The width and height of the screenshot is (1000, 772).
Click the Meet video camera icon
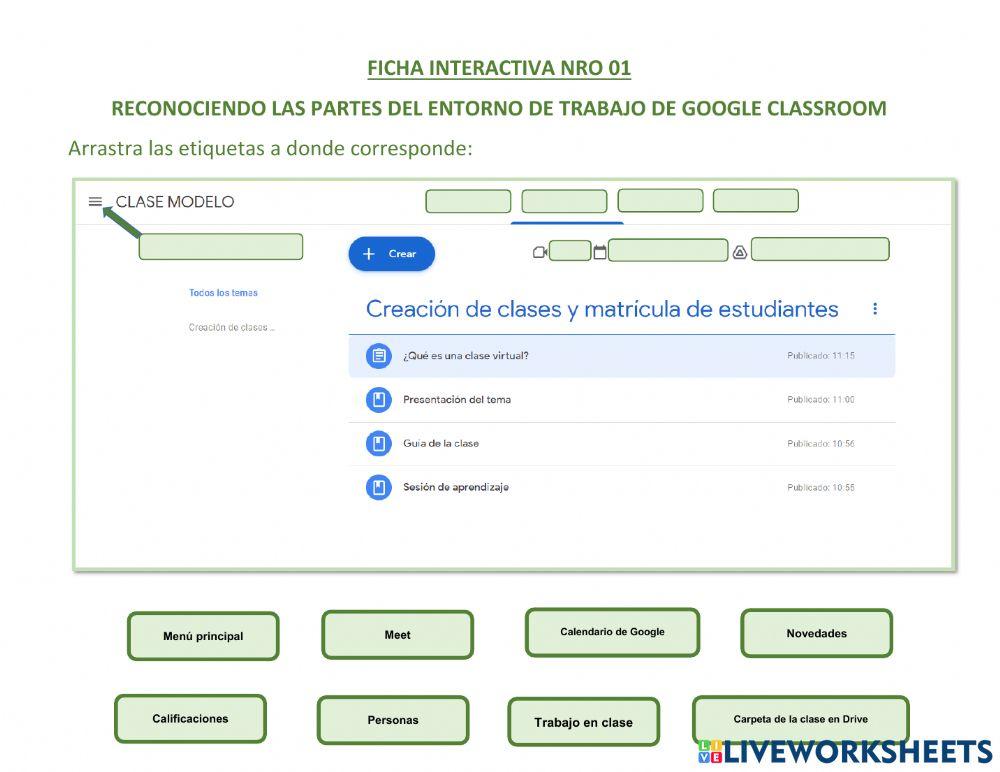pos(540,252)
